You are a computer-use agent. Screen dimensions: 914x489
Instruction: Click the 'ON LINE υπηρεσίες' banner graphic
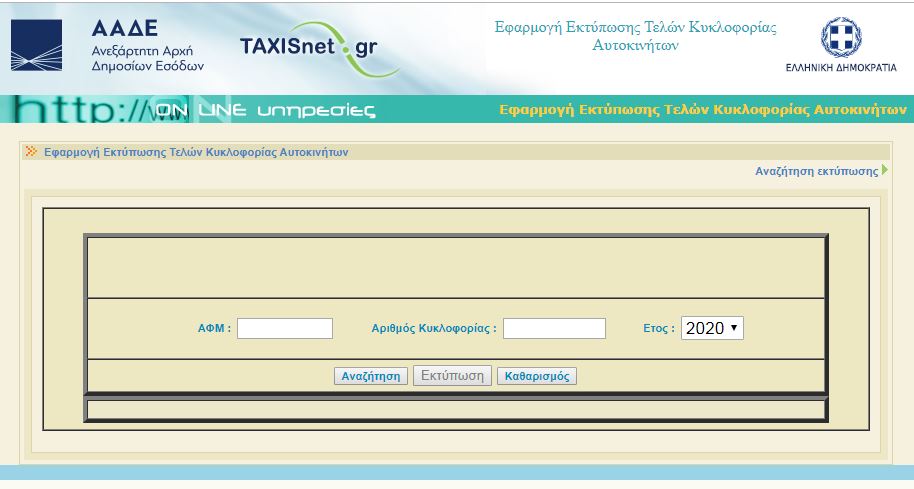click(x=265, y=109)
